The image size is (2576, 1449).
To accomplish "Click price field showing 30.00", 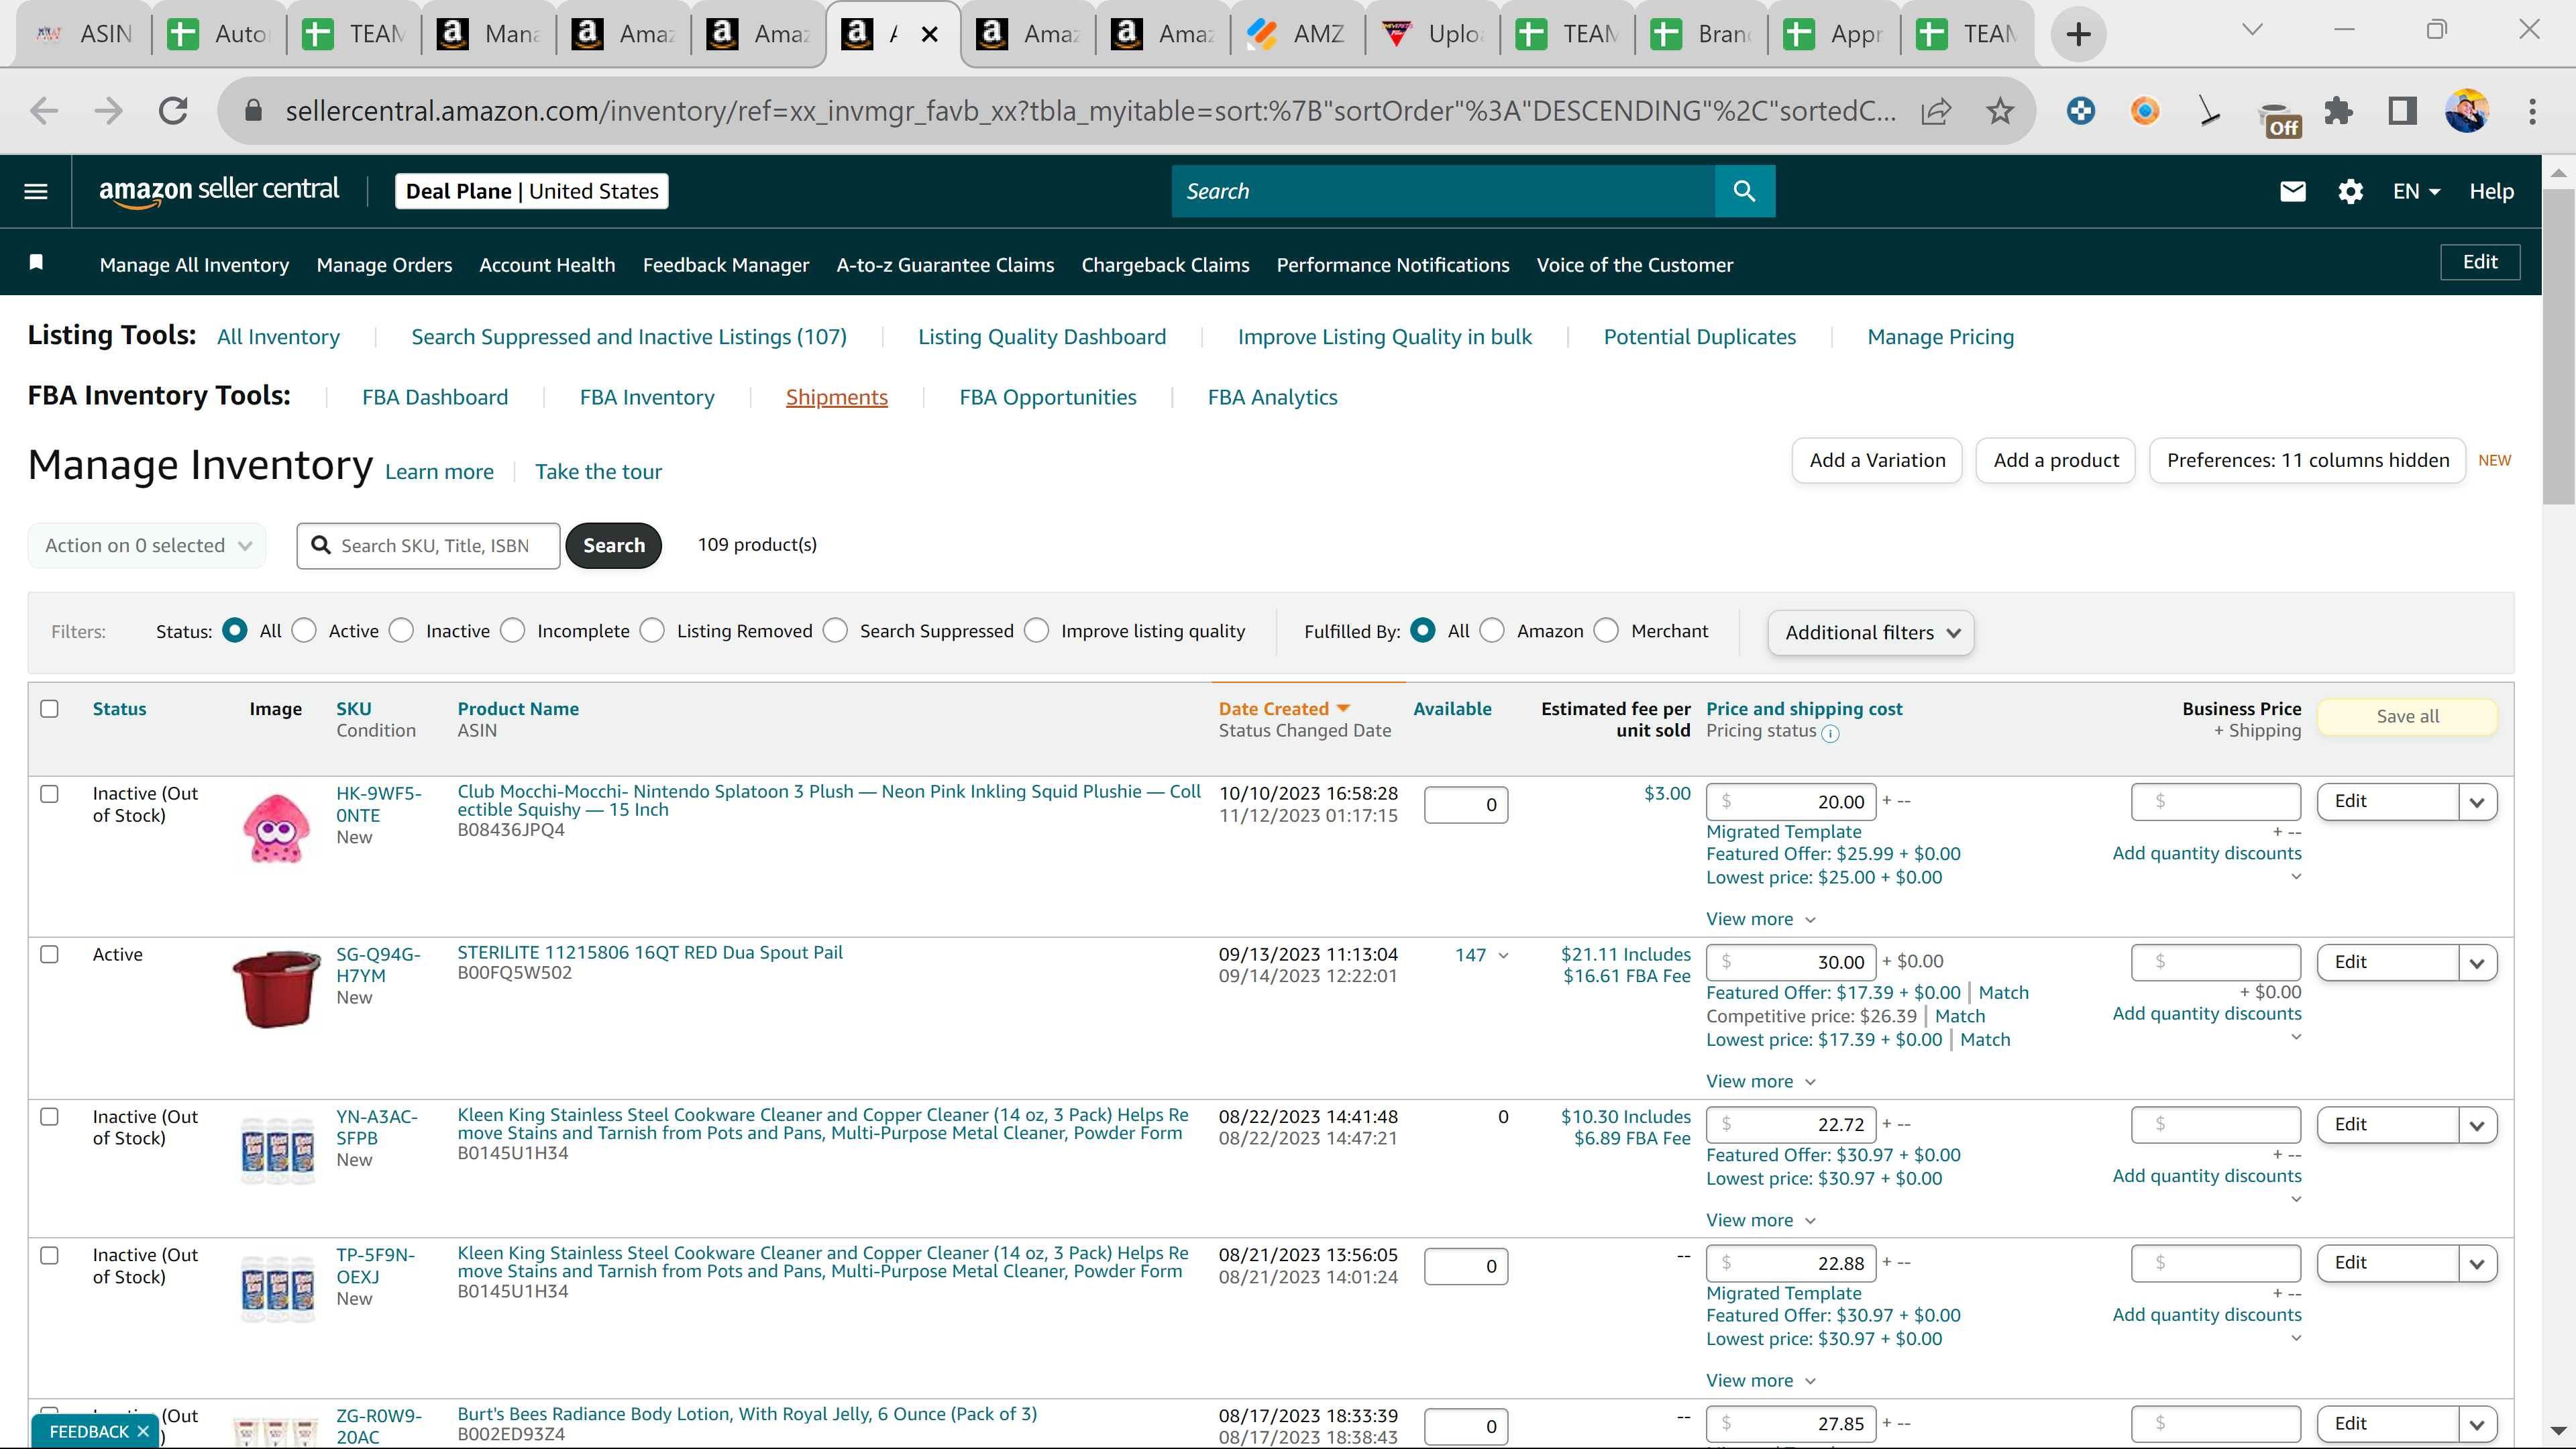I will (1791, 962).
